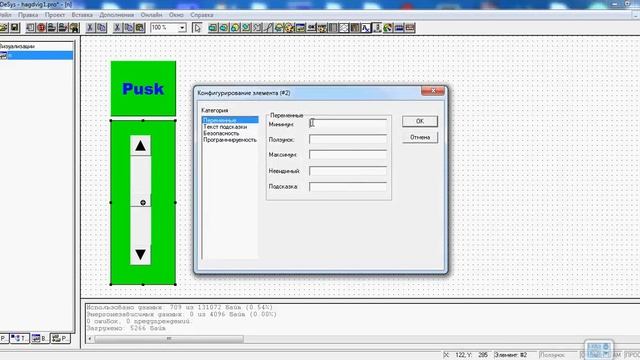Click the Невидимый input field
The height and width of the screenshot is (360, 640).
(348, 171)
